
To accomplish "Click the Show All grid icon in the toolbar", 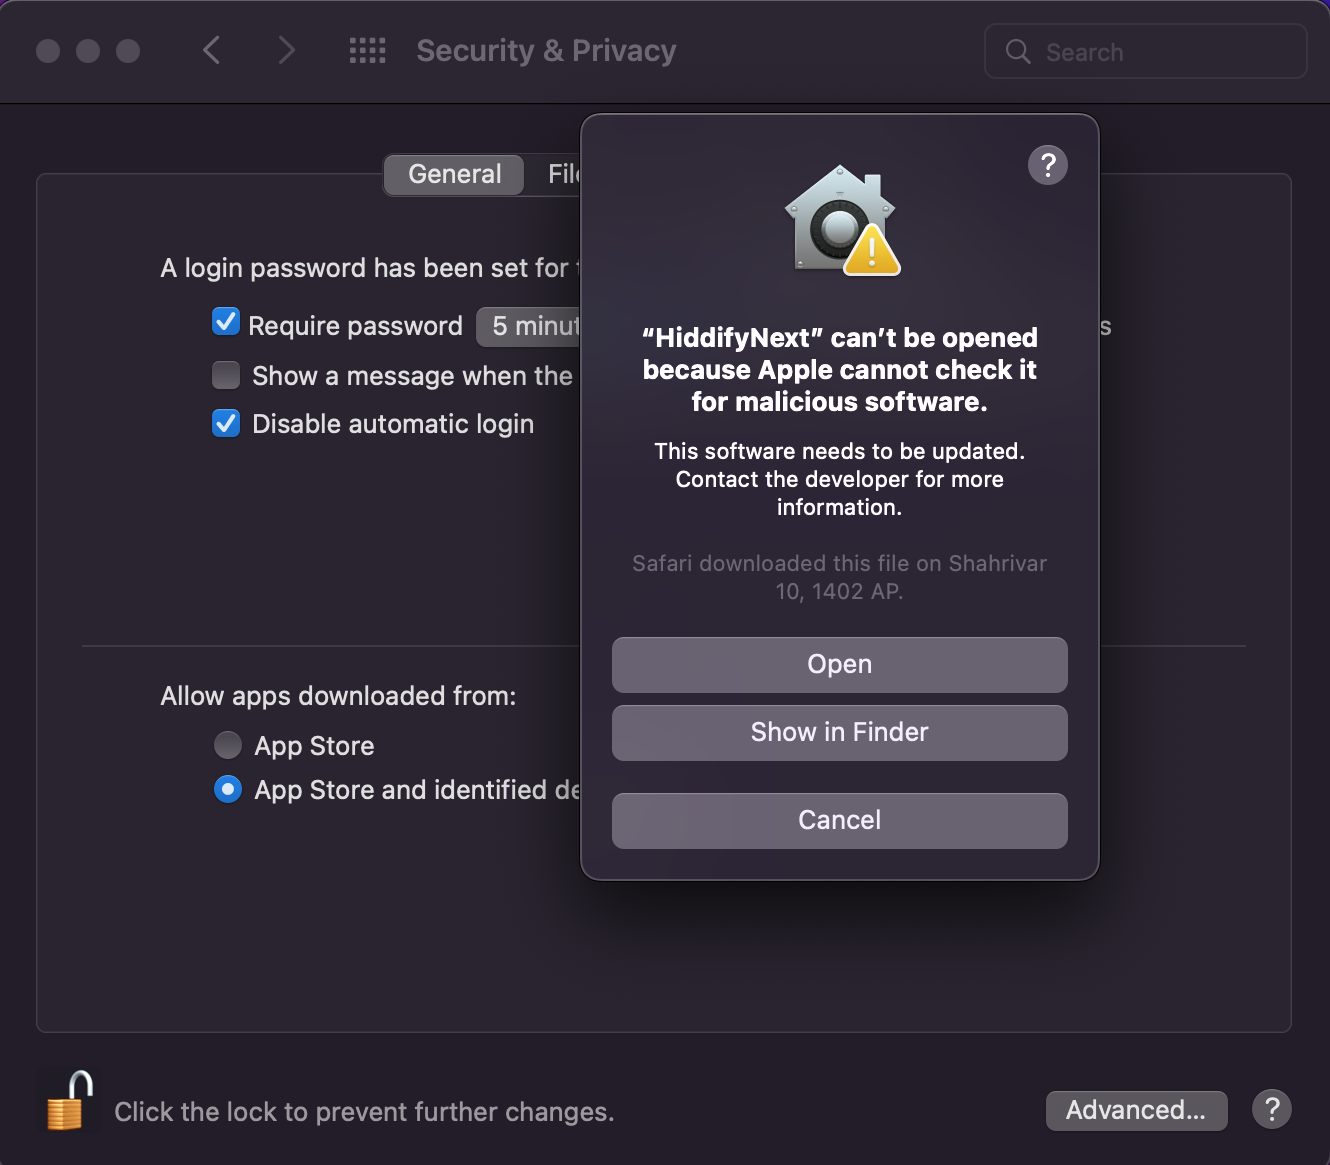I will tap(367, 50).
